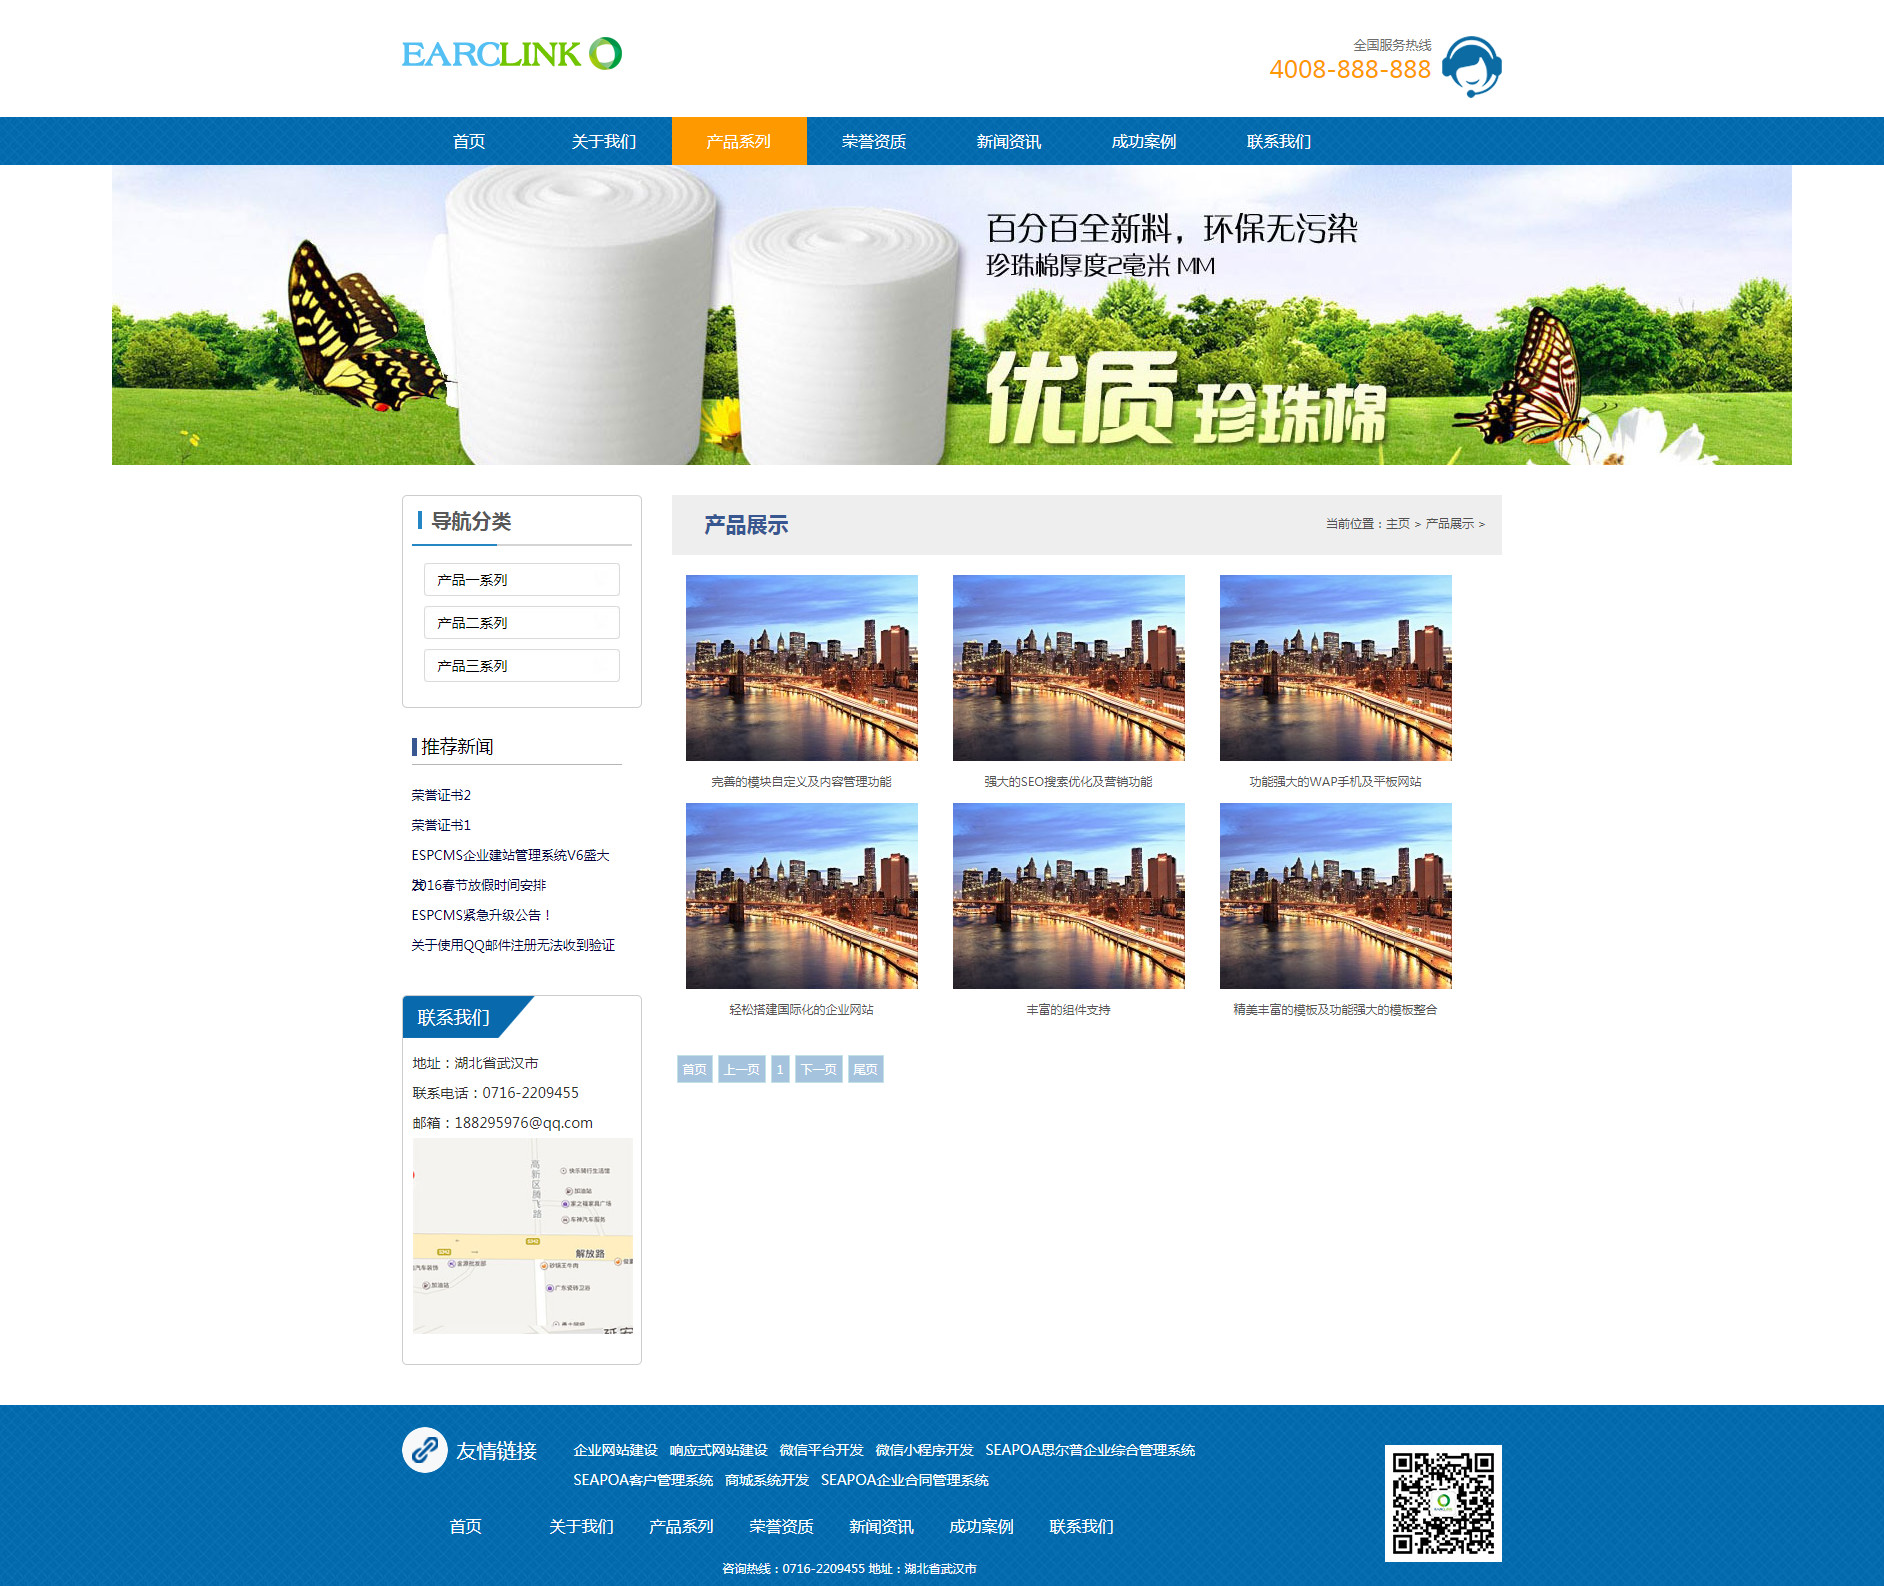The image size is (1884, 1586).
Task: Select 产品一系列 category in the sidebar
Action: tap(521, 580)
